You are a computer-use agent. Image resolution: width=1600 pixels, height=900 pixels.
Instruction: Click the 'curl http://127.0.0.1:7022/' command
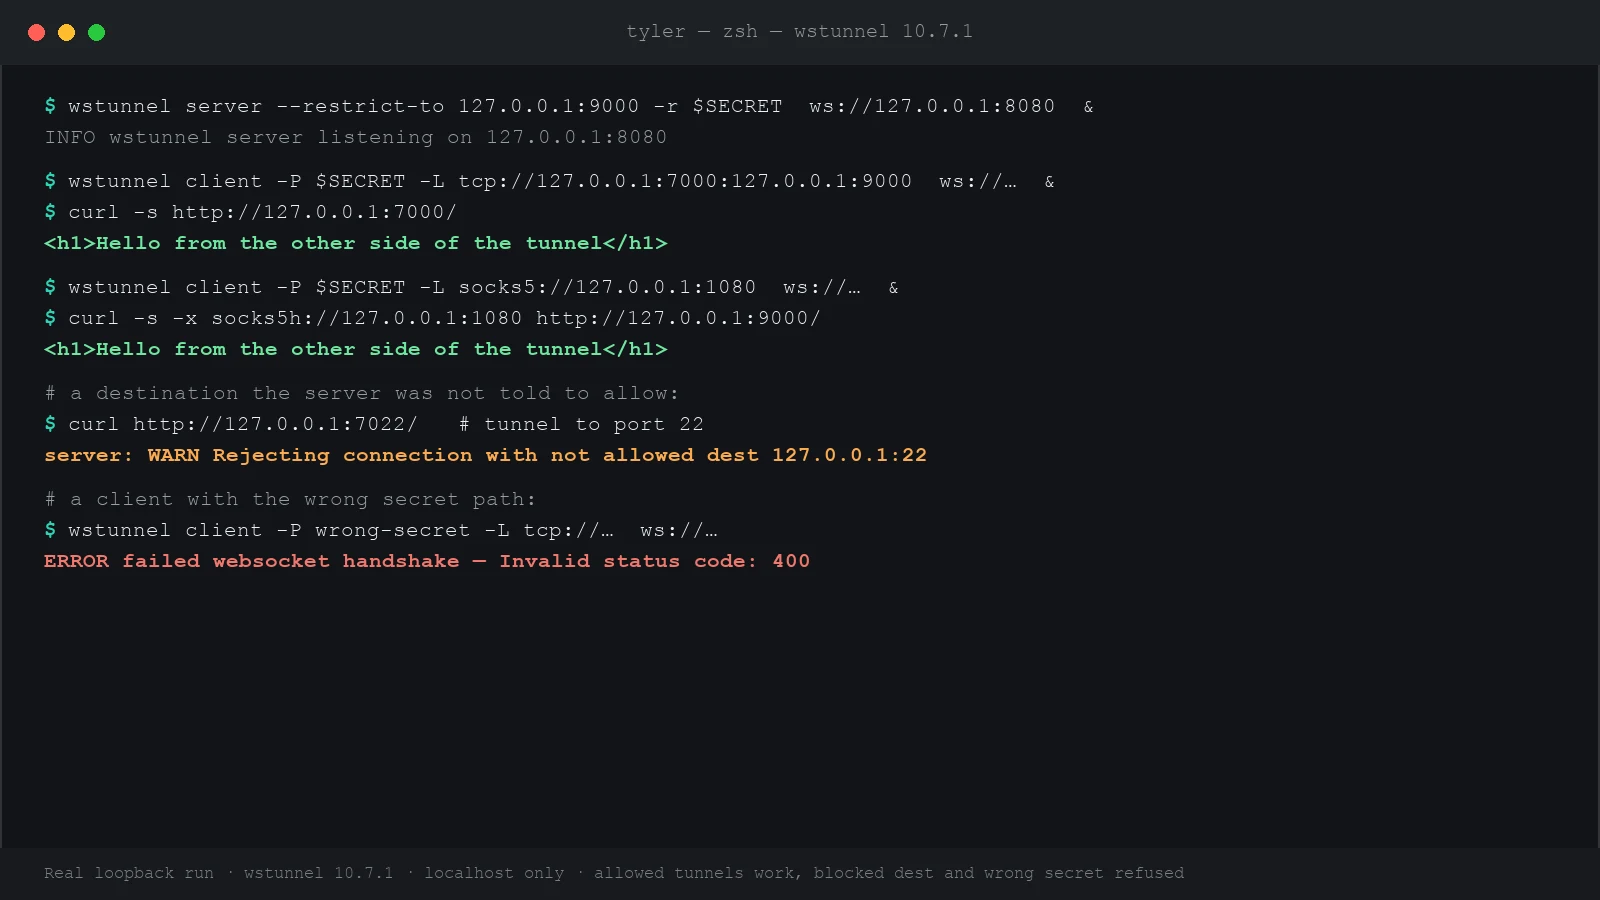231,424
